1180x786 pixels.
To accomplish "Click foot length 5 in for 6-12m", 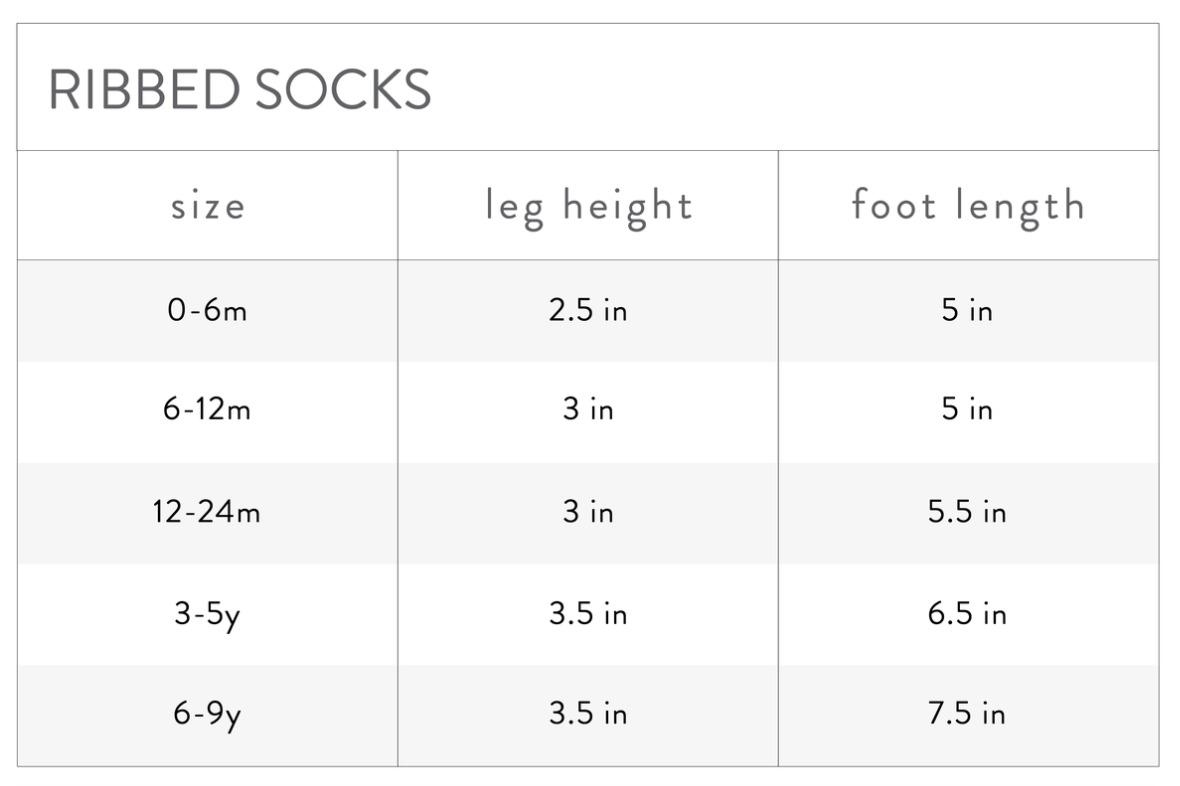I will click(968, 410).
